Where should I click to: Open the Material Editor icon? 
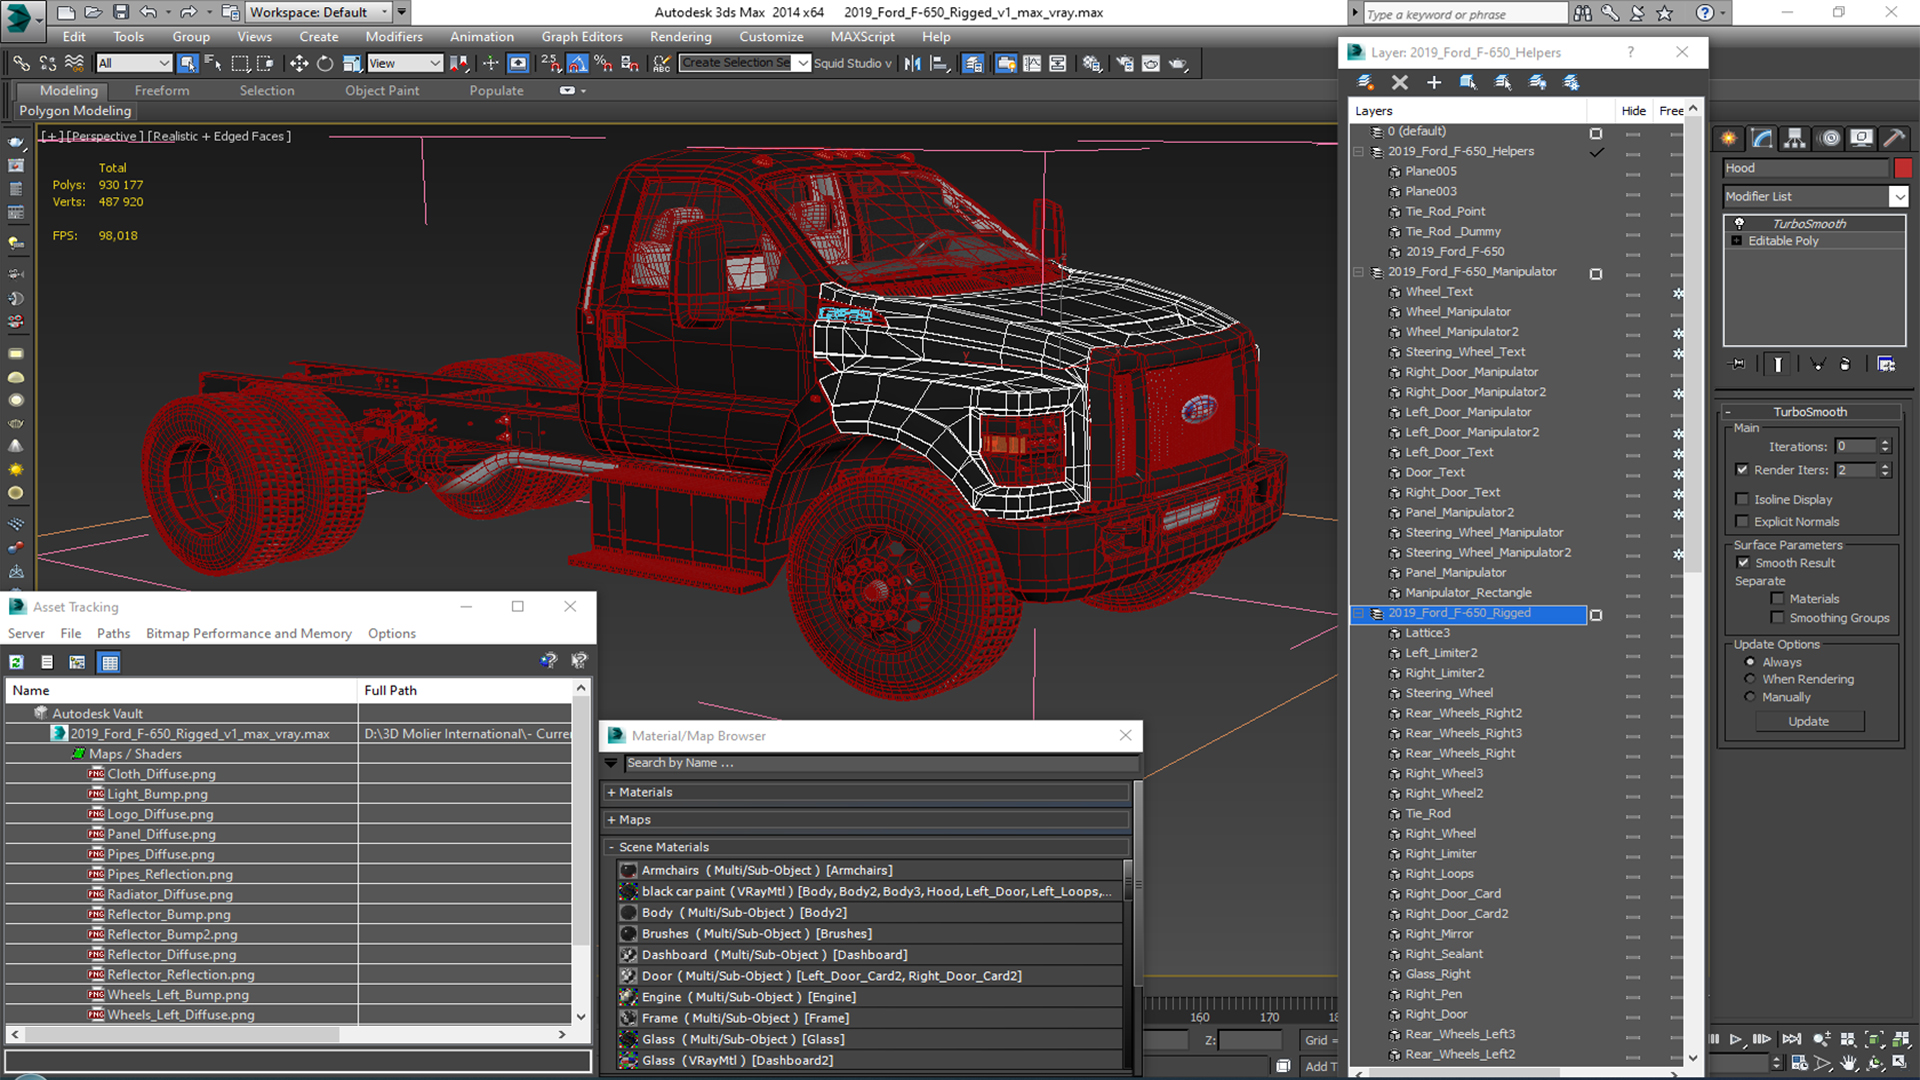[x=1092, y=63]
